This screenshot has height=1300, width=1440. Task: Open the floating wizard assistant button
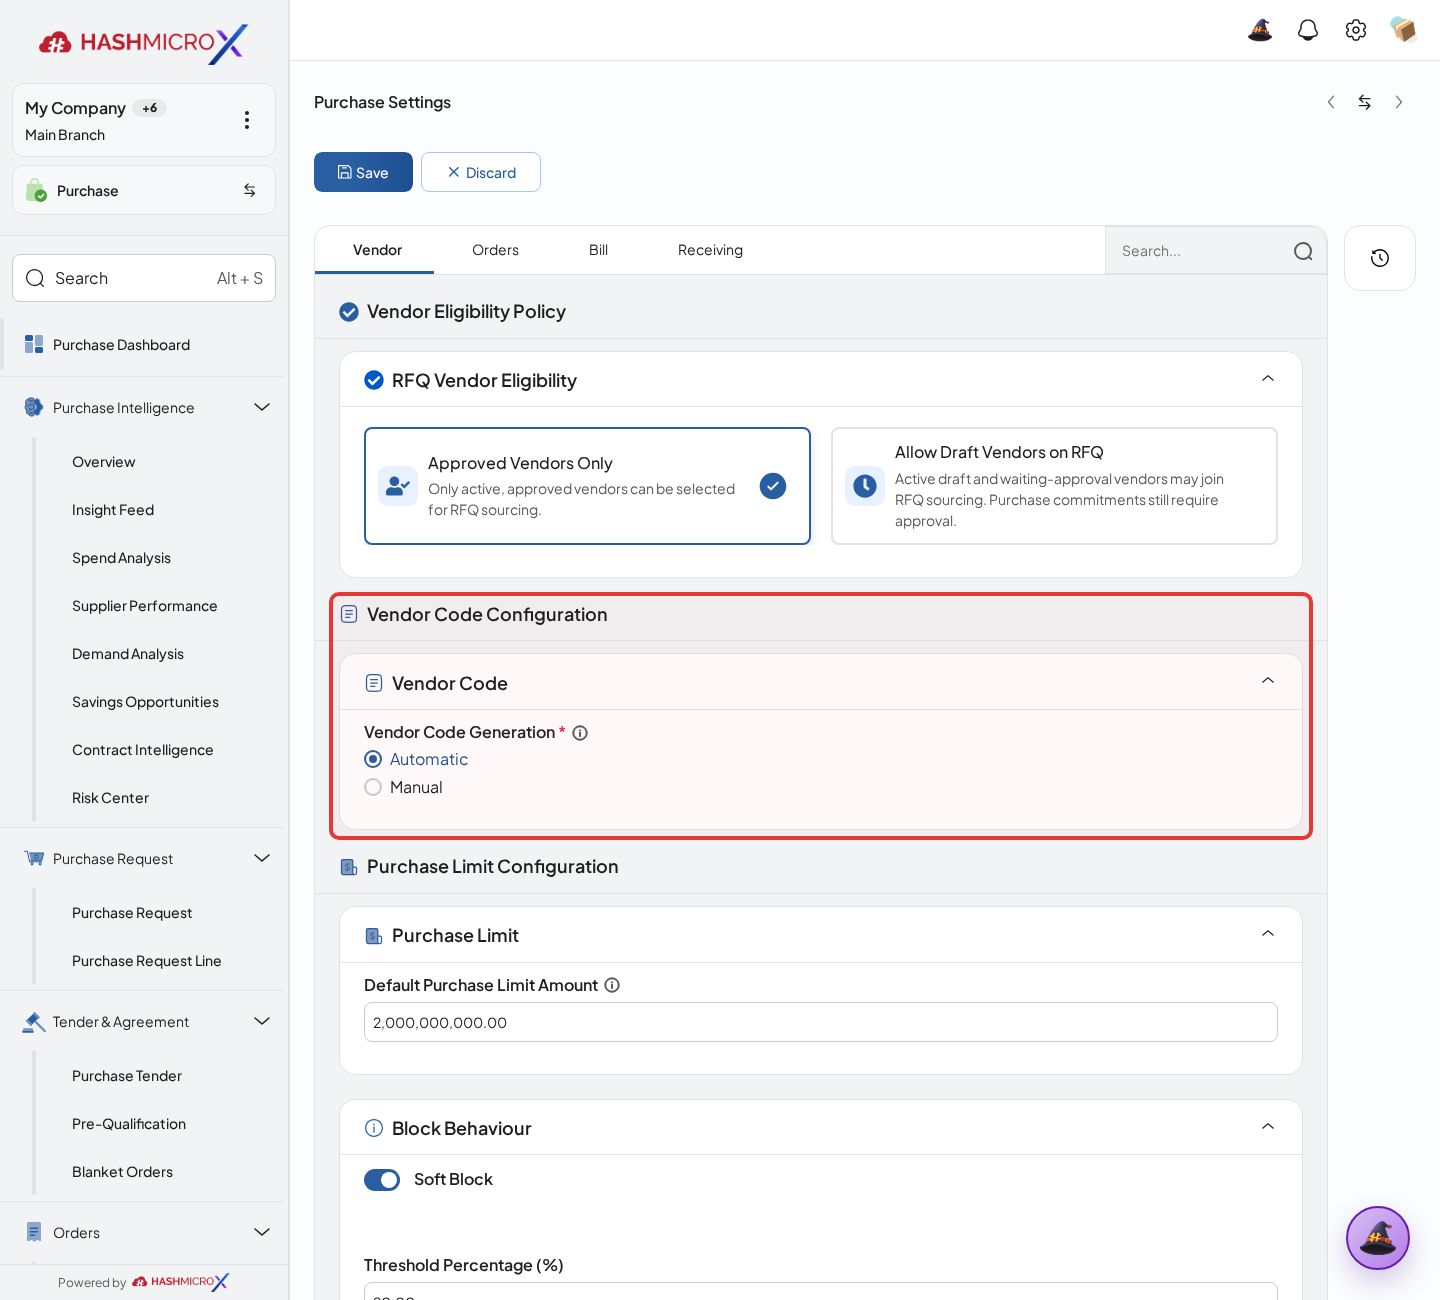[x=1378, y=1238]
